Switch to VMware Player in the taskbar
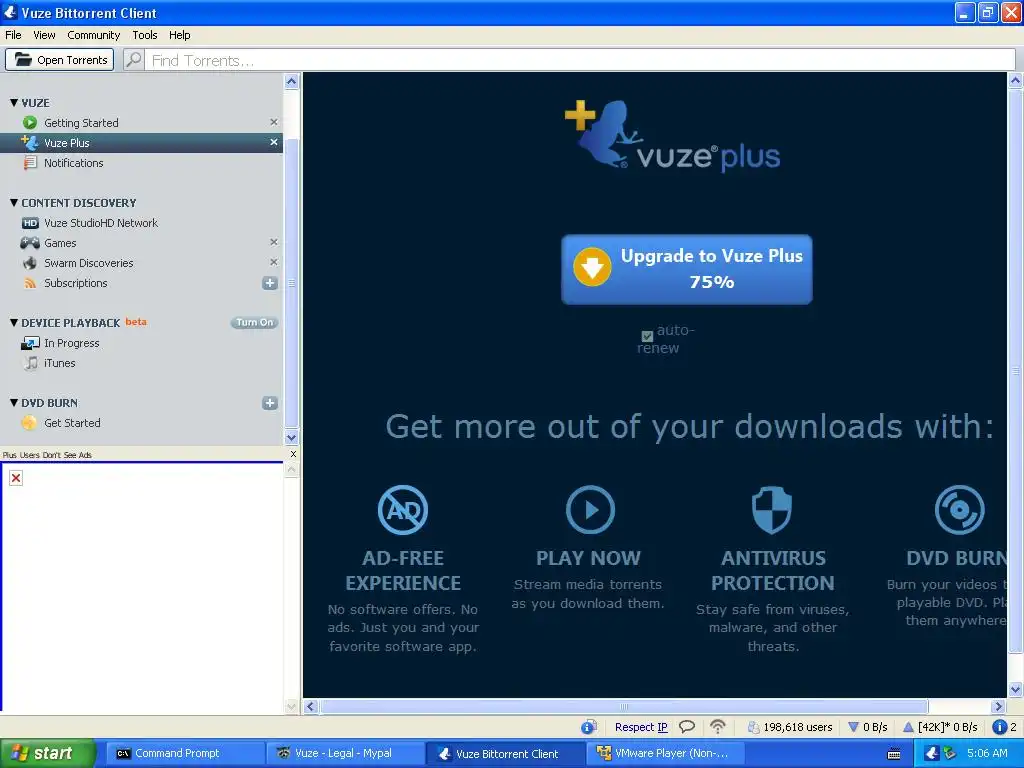 pyautogui.click(x=664, y=754)
